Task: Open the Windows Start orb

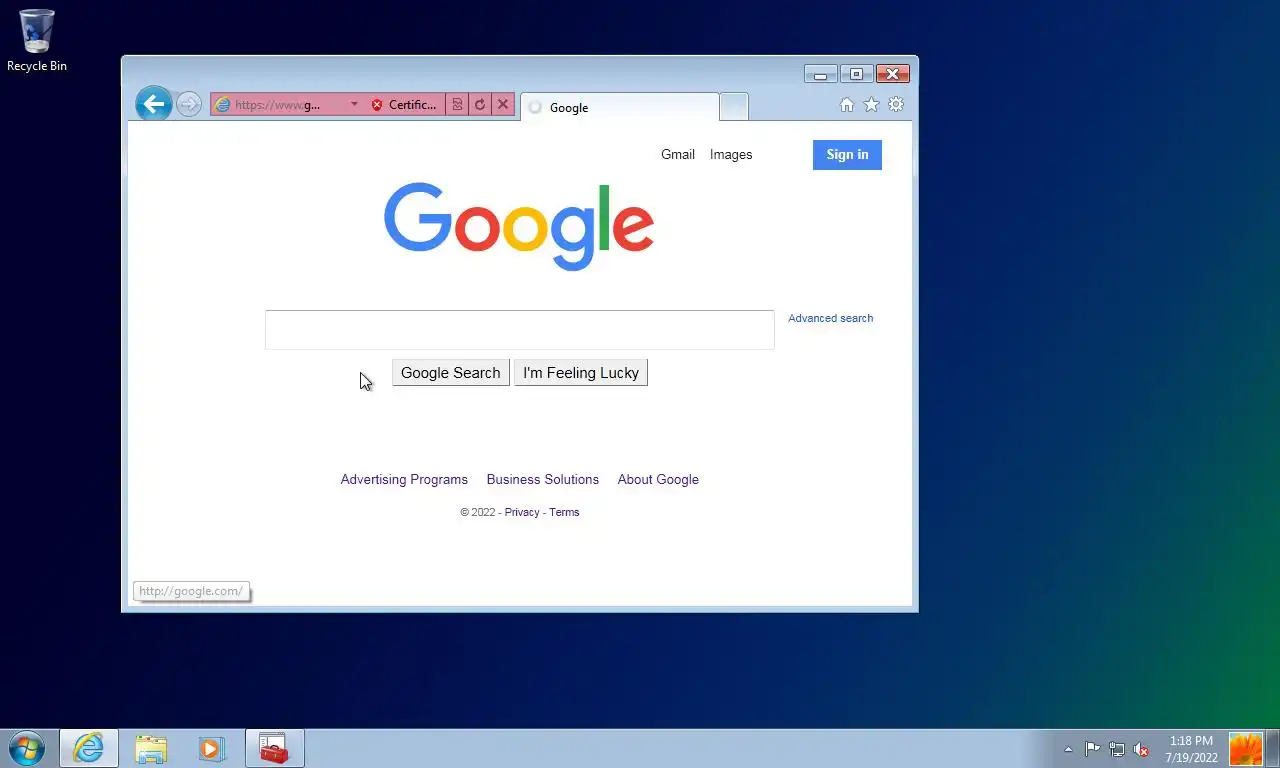Action: coord(27,748)
